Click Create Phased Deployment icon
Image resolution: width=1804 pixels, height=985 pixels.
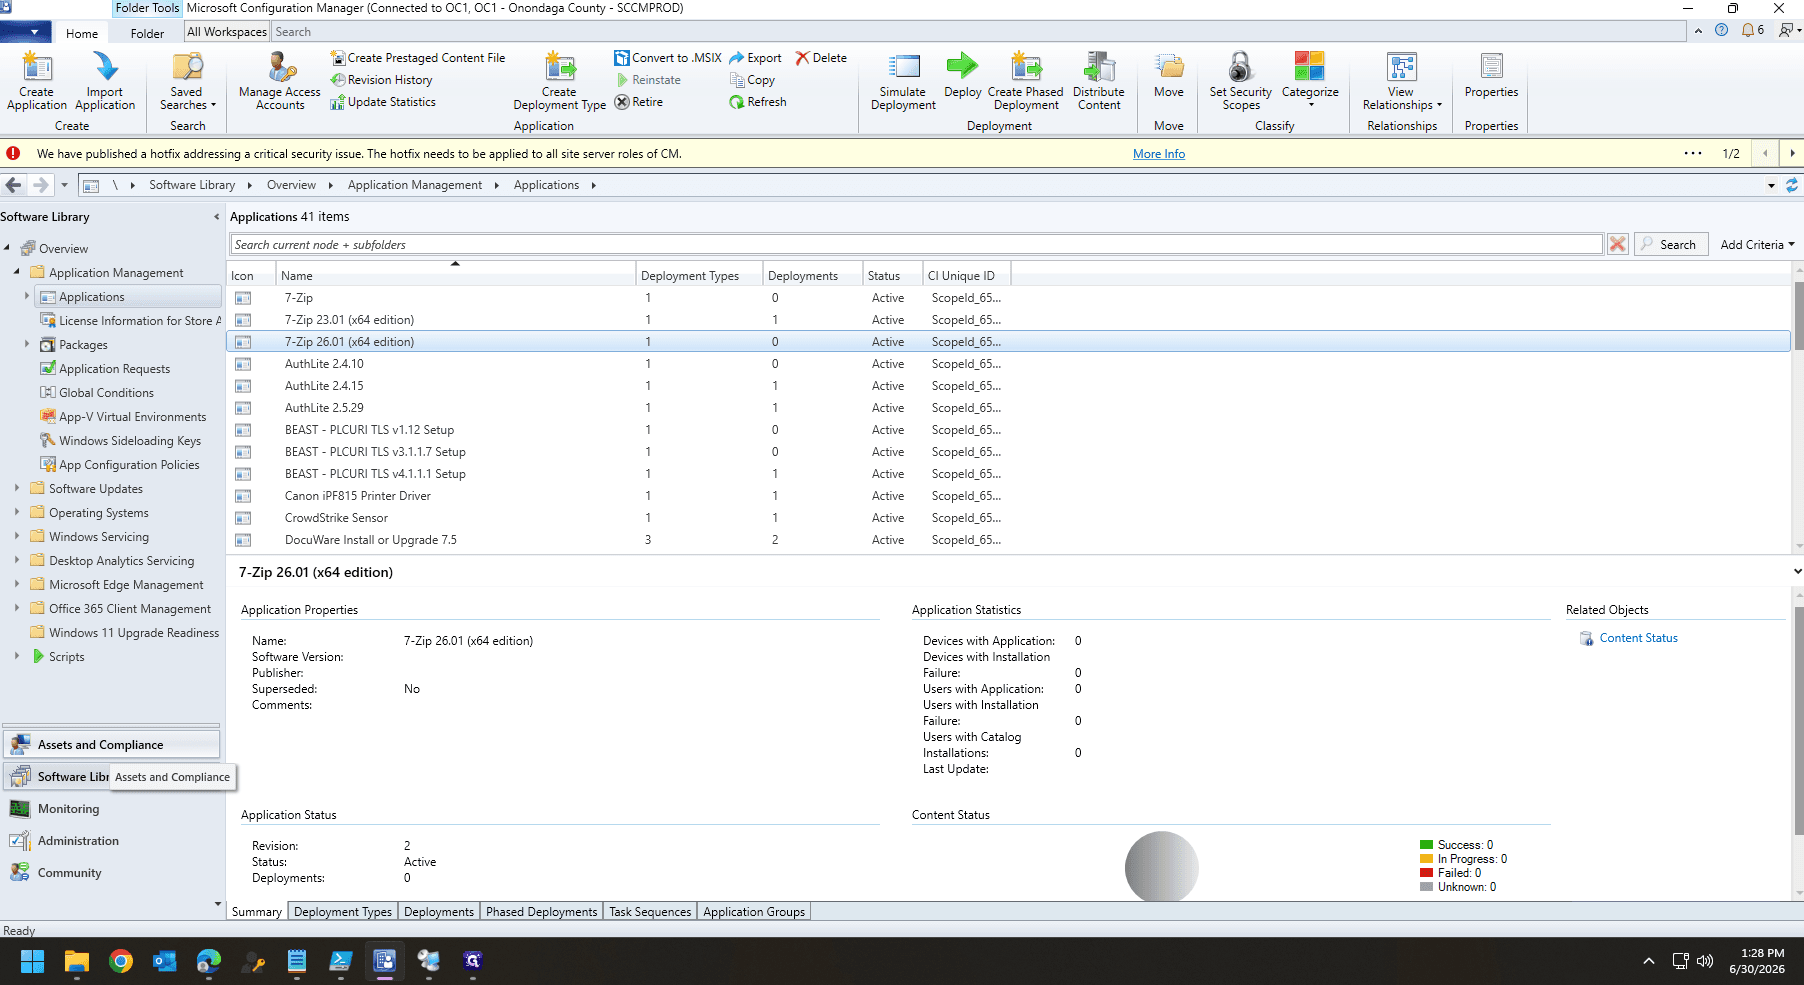(x=1026, y=80)
